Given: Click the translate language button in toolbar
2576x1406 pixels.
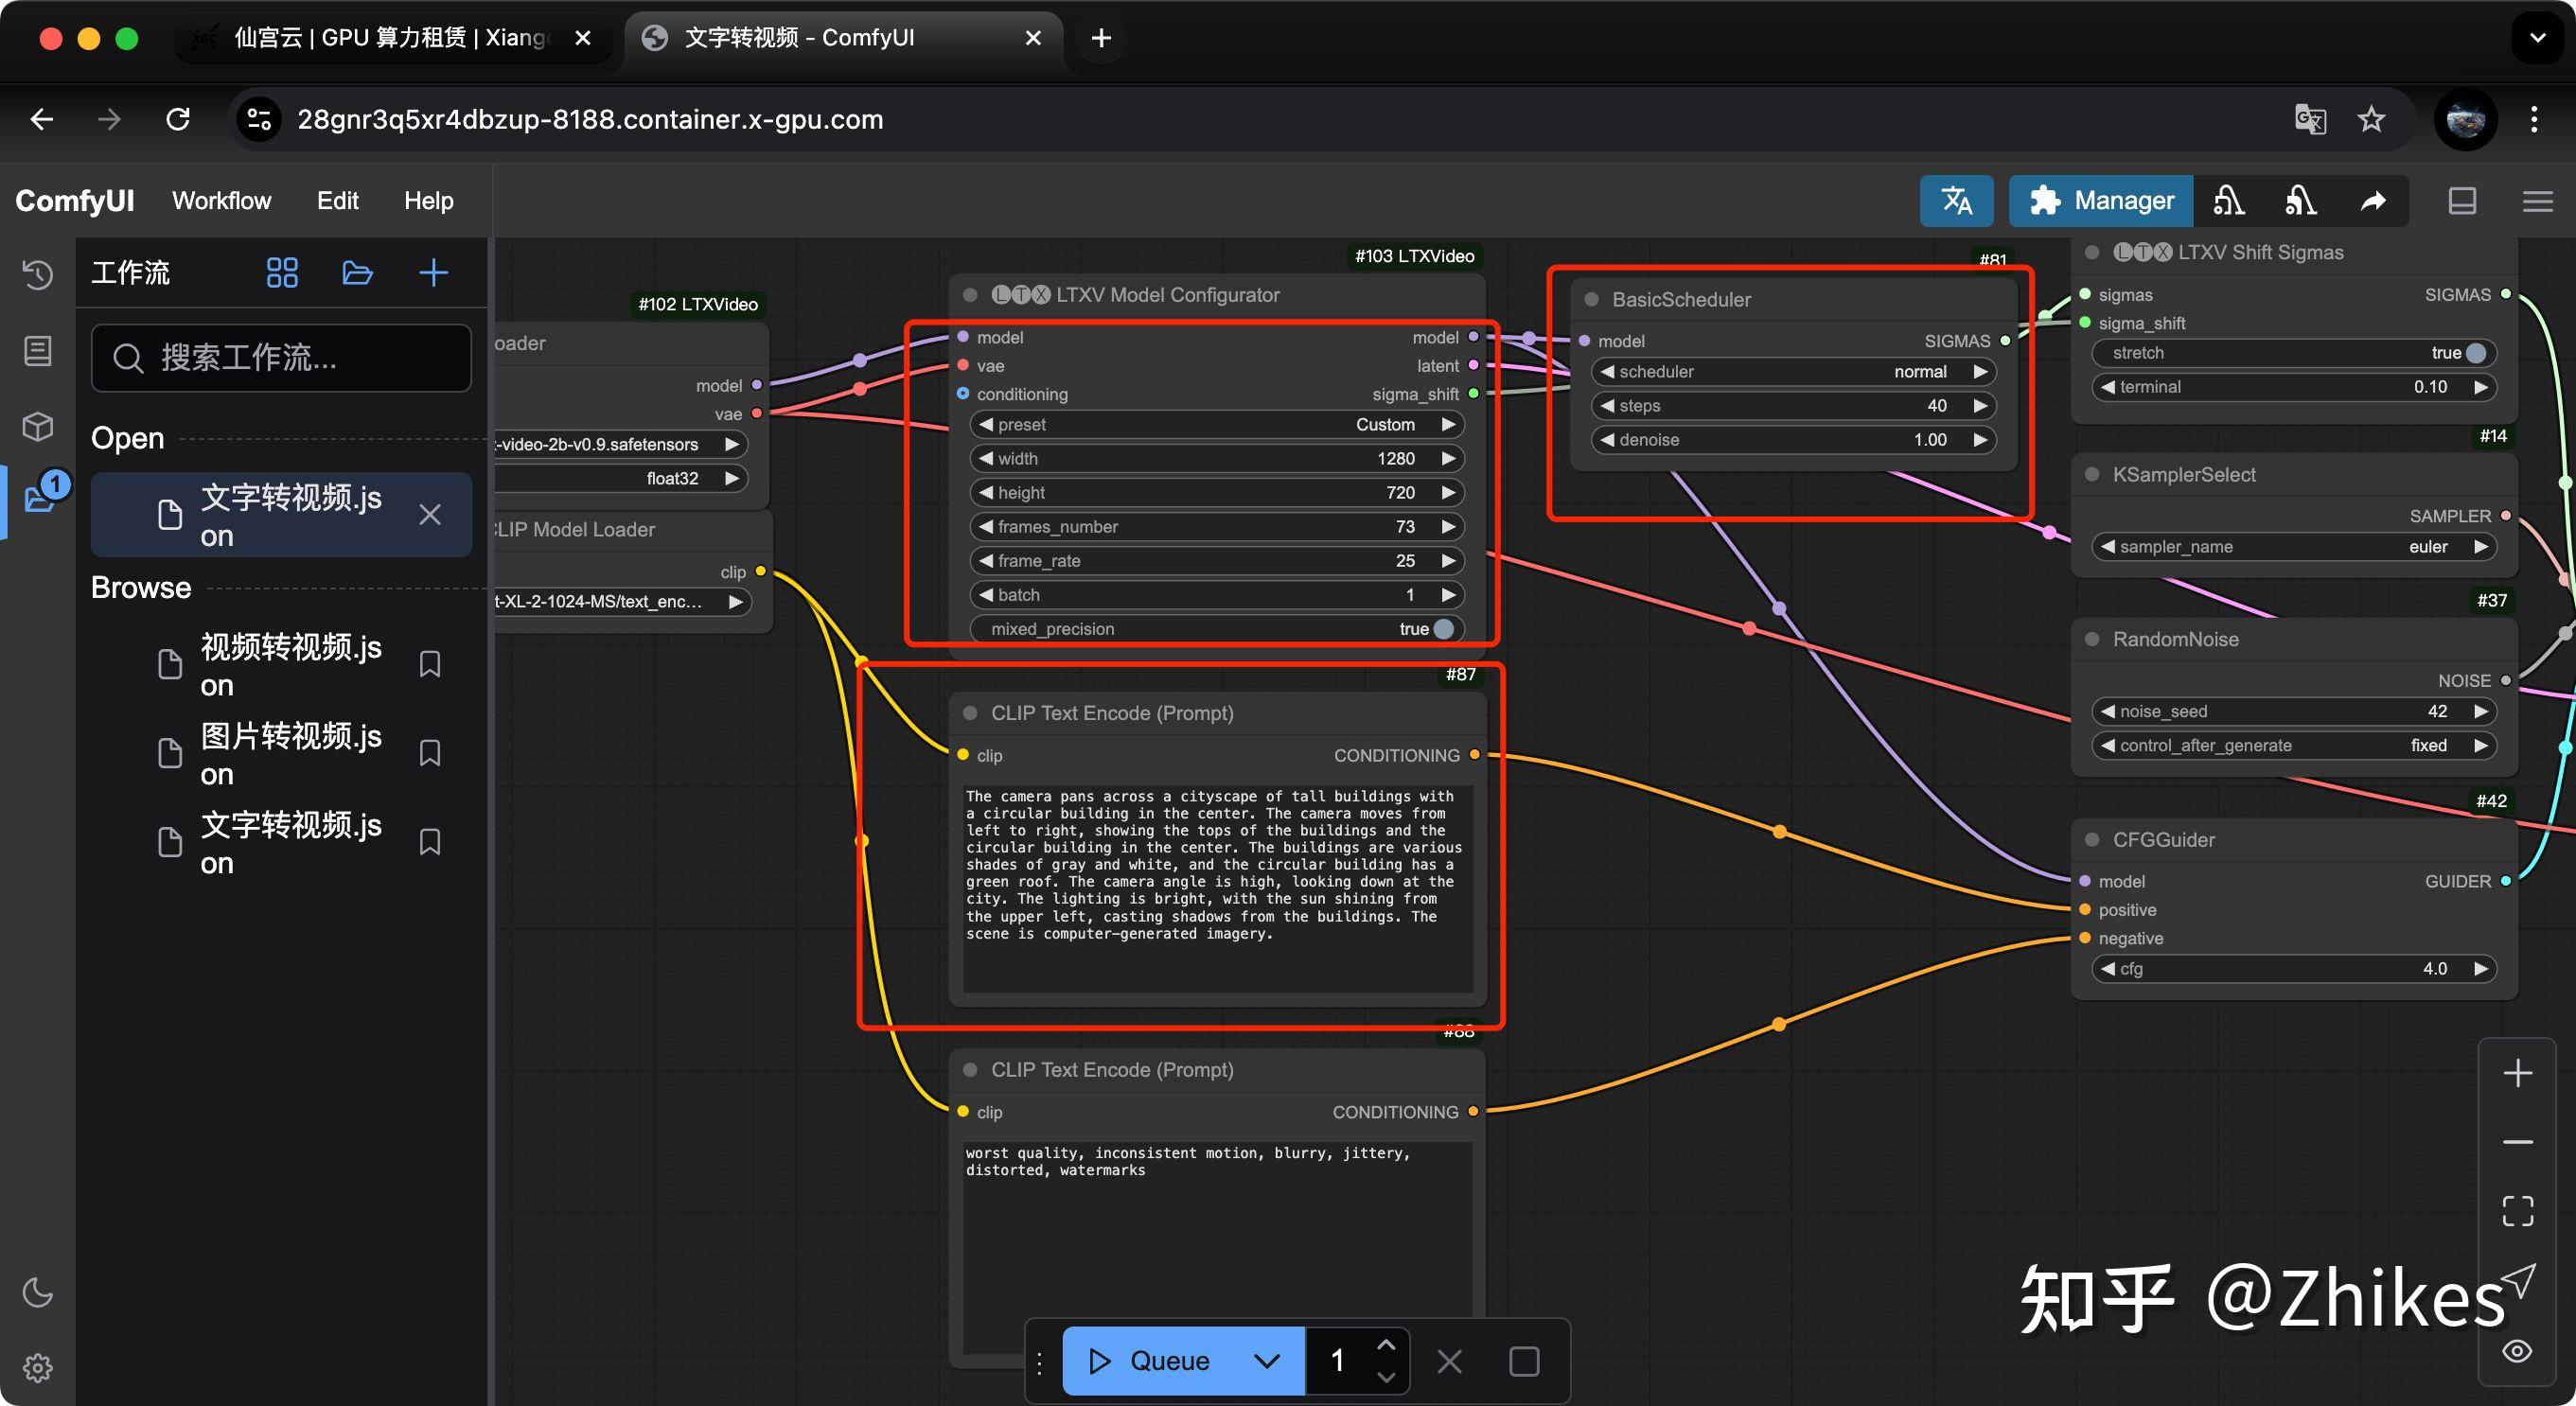Looking at the screenshot, I should point(1956,201).
